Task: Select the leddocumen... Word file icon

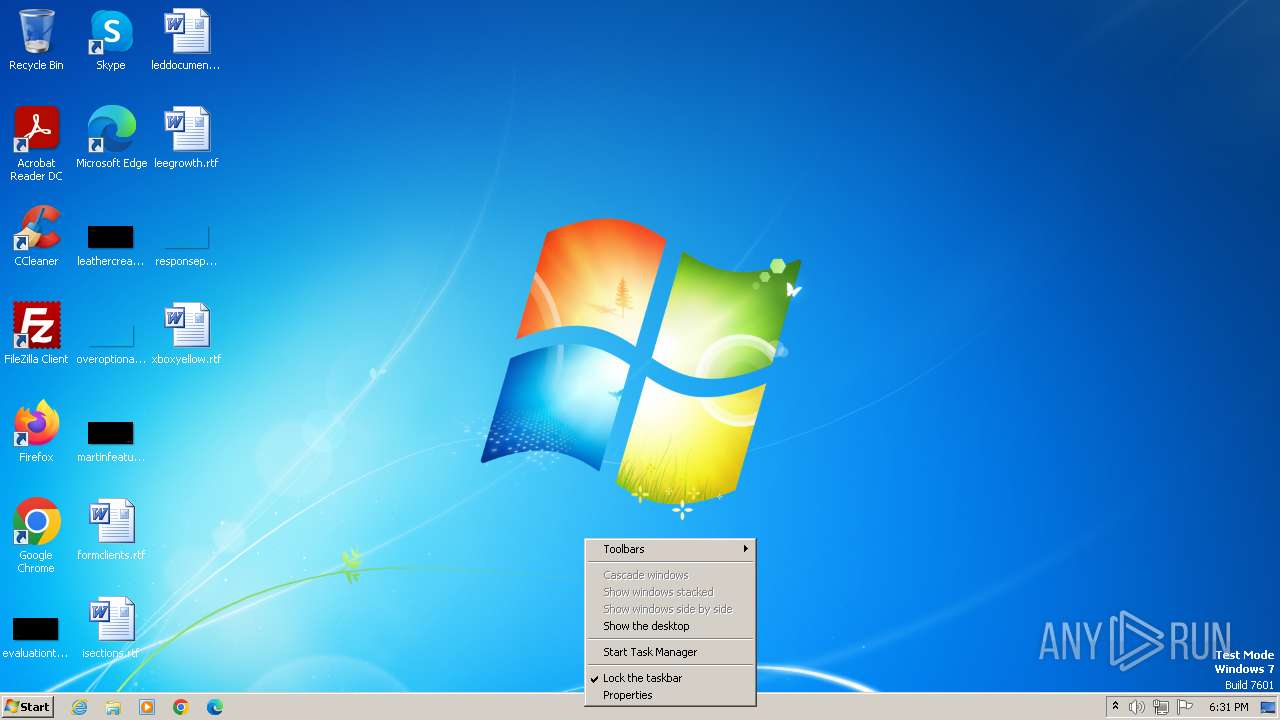Action: click(186, 40)
